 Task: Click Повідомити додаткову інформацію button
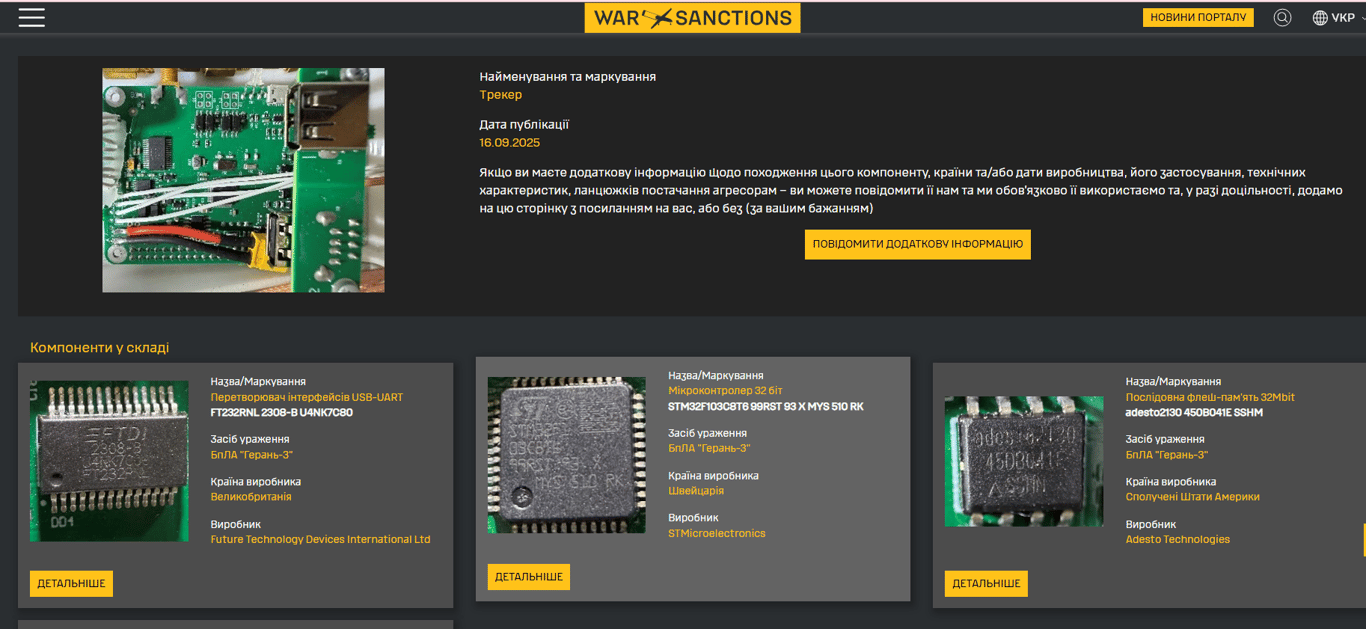tap(917, 244)
